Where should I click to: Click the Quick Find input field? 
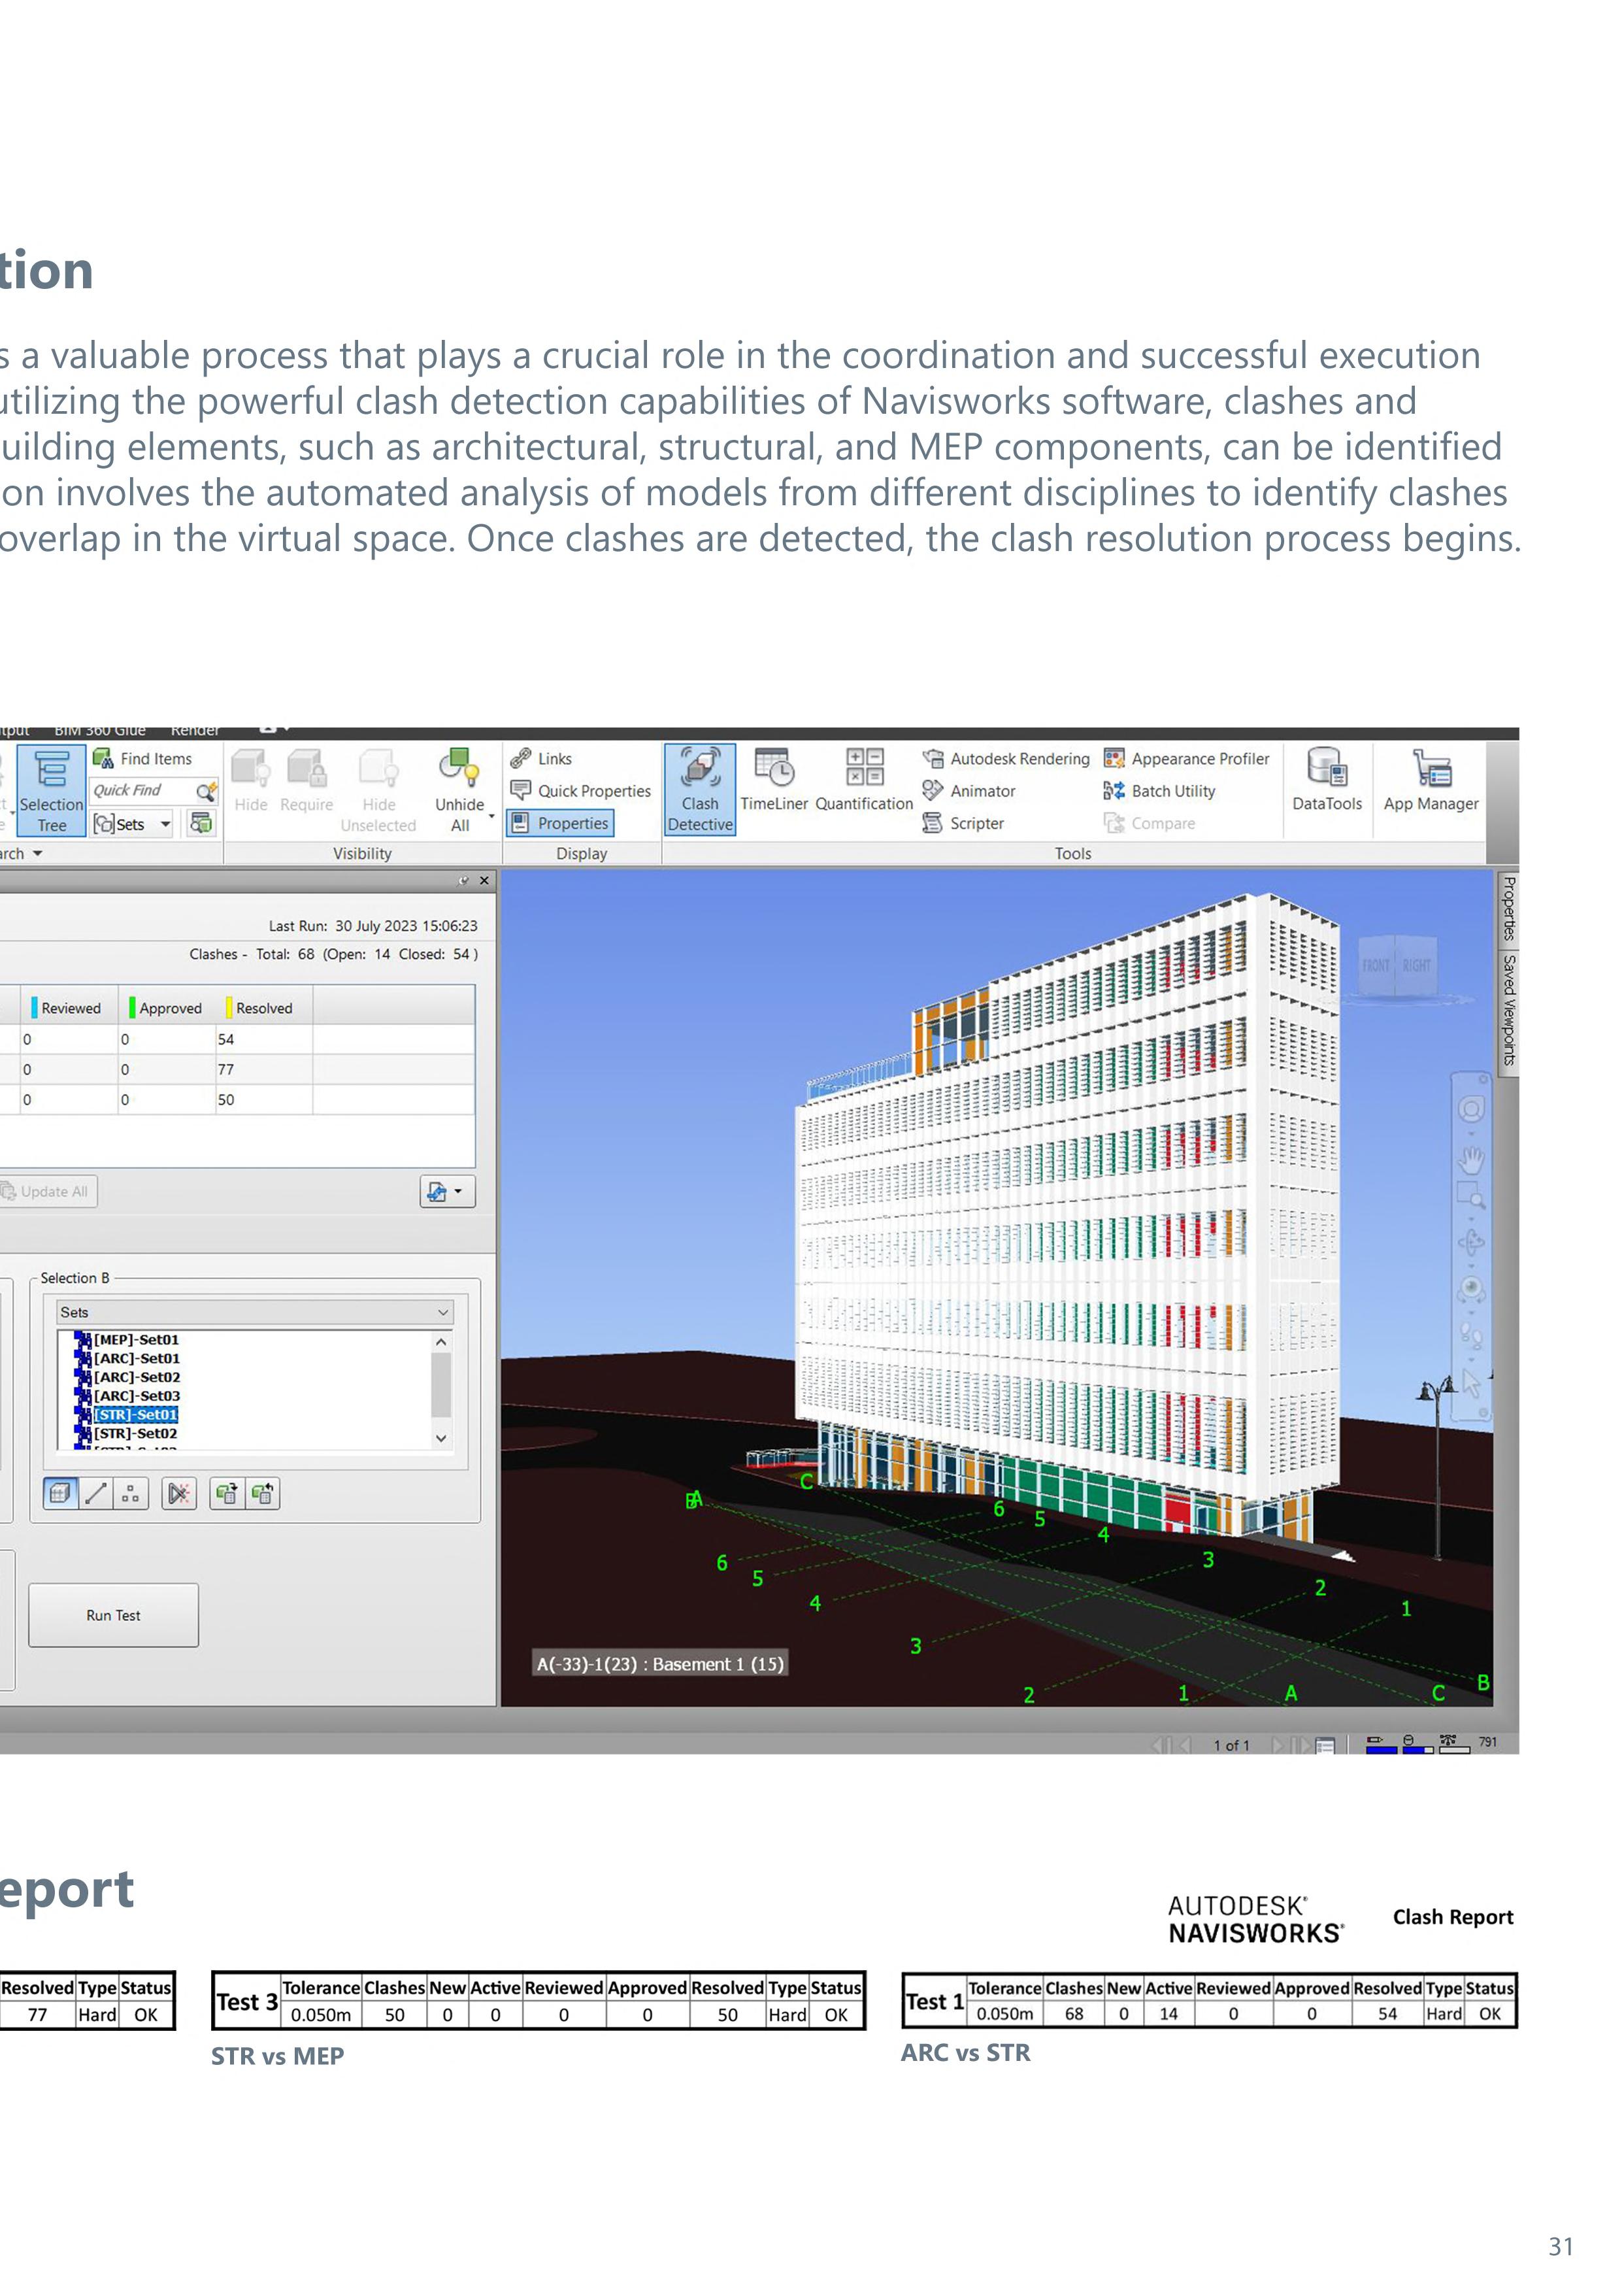pyautogui.click(x=140, y=791)
